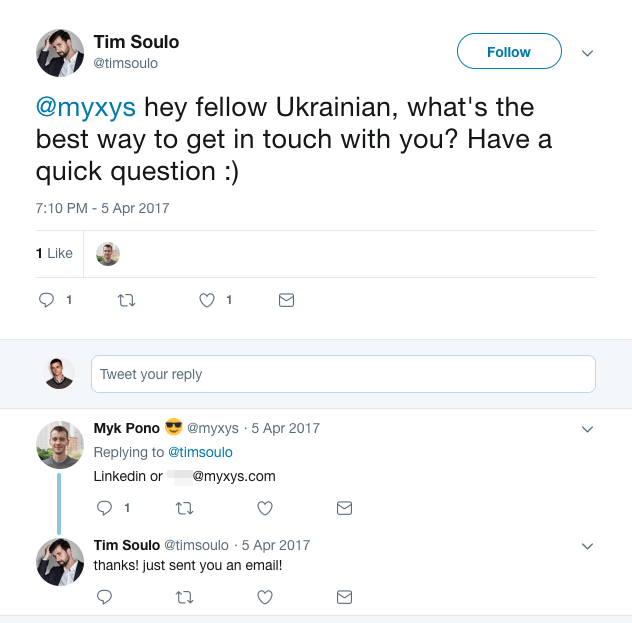The image size is (632, 623).
Task: Like the main tweet with heart icon
Action: coord(207,300)
